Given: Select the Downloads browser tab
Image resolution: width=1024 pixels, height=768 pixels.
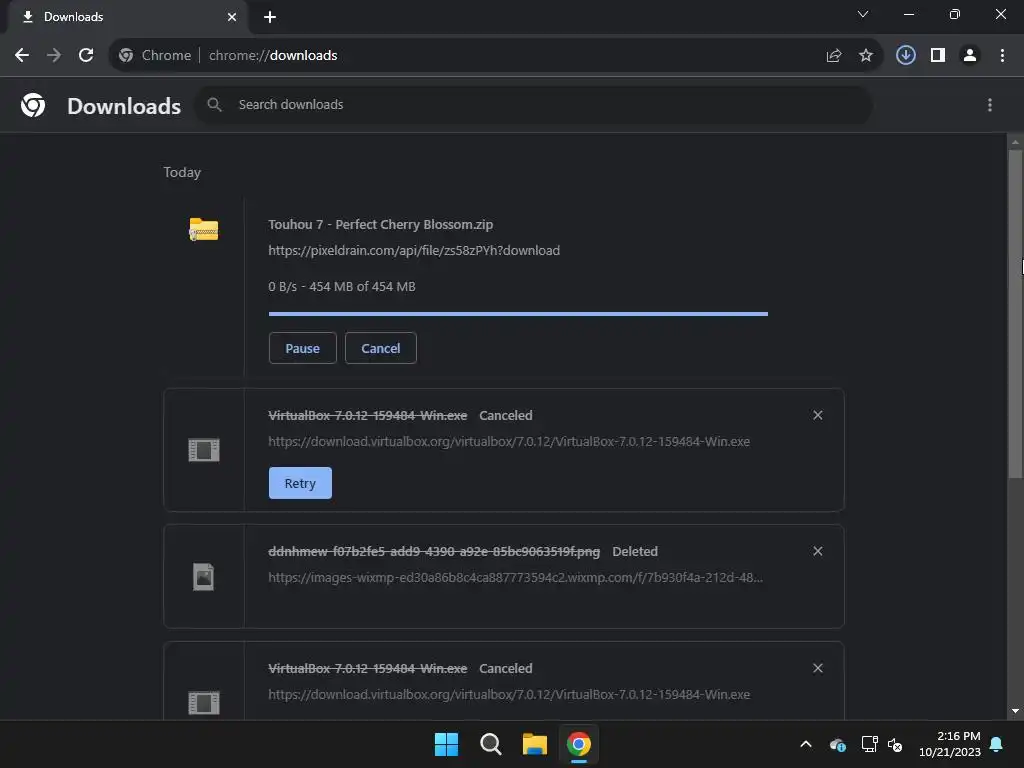Looking at the screenshot, I should pyautogui.click(x=127, y=17).
